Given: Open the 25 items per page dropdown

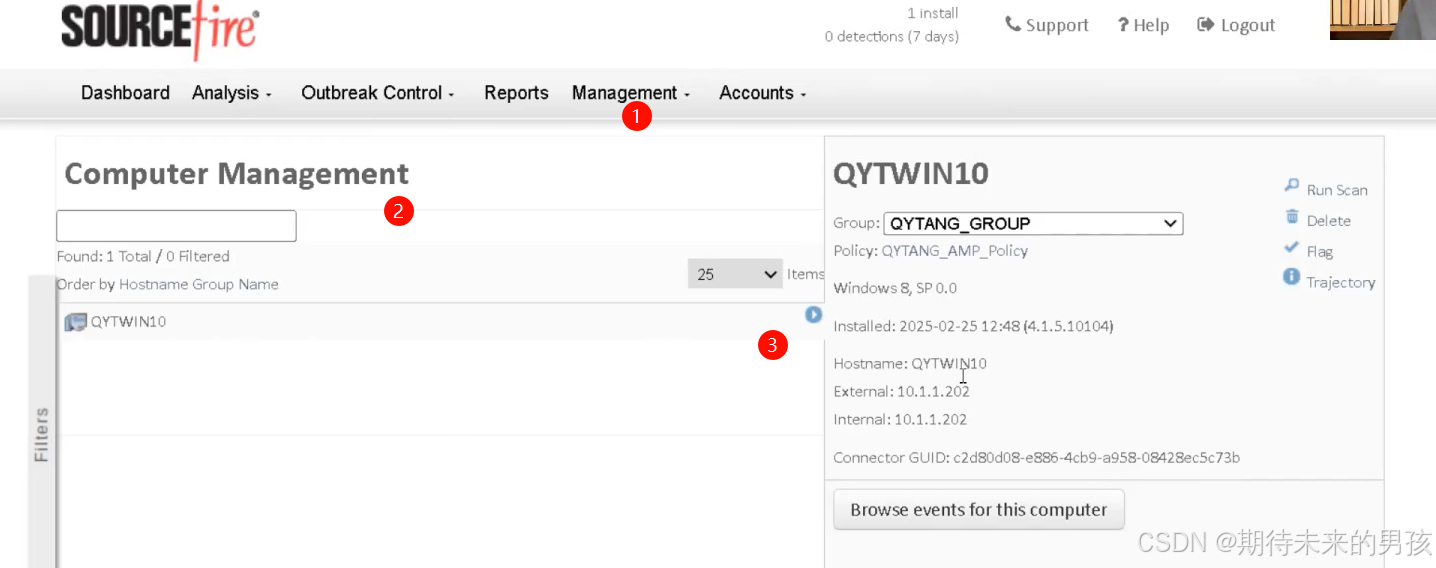Looking at the screenshot, I should point(735,274).
